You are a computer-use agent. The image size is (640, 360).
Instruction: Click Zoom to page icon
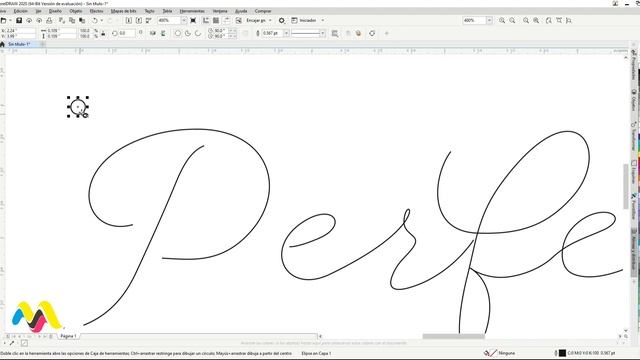click(549, 20)
